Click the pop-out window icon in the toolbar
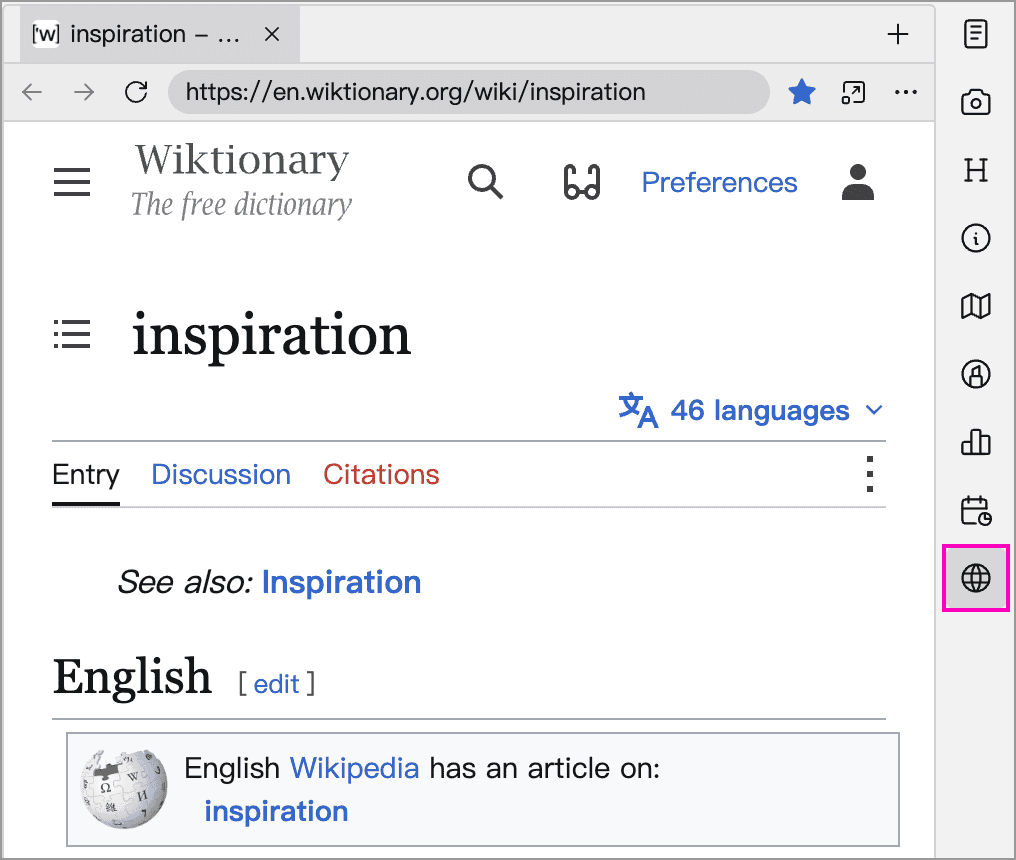 853,92
